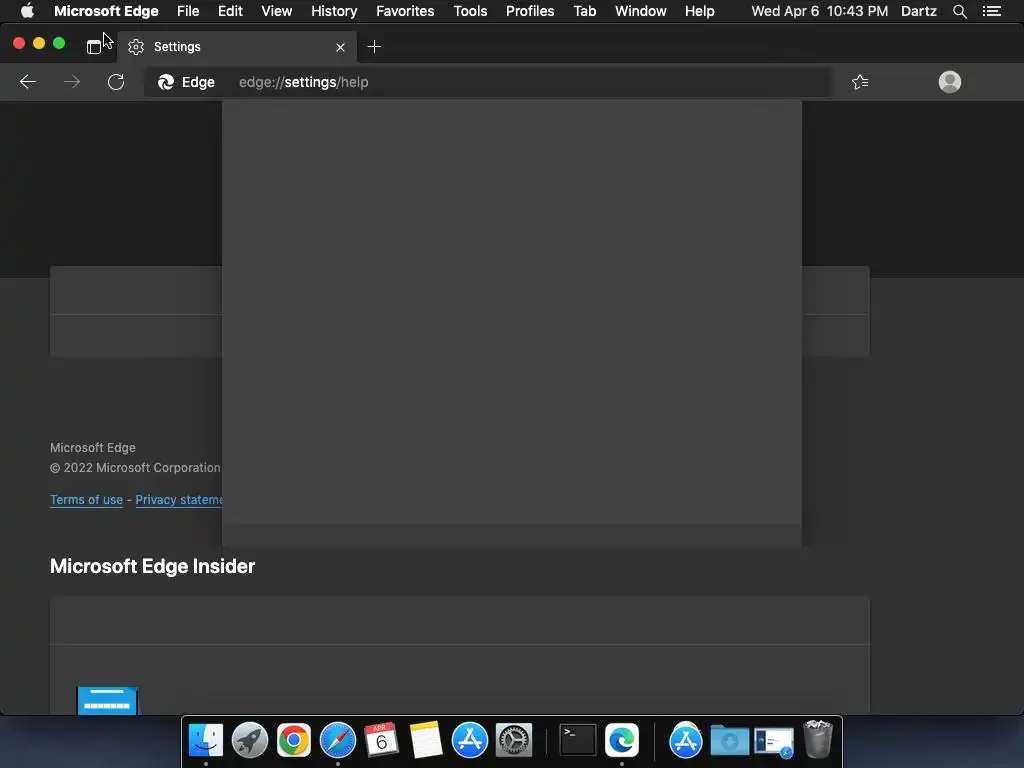The image size is (1024, 768).
Task: Open the Profiles menu
Action: pyautogui.click(x=530, y=11)
